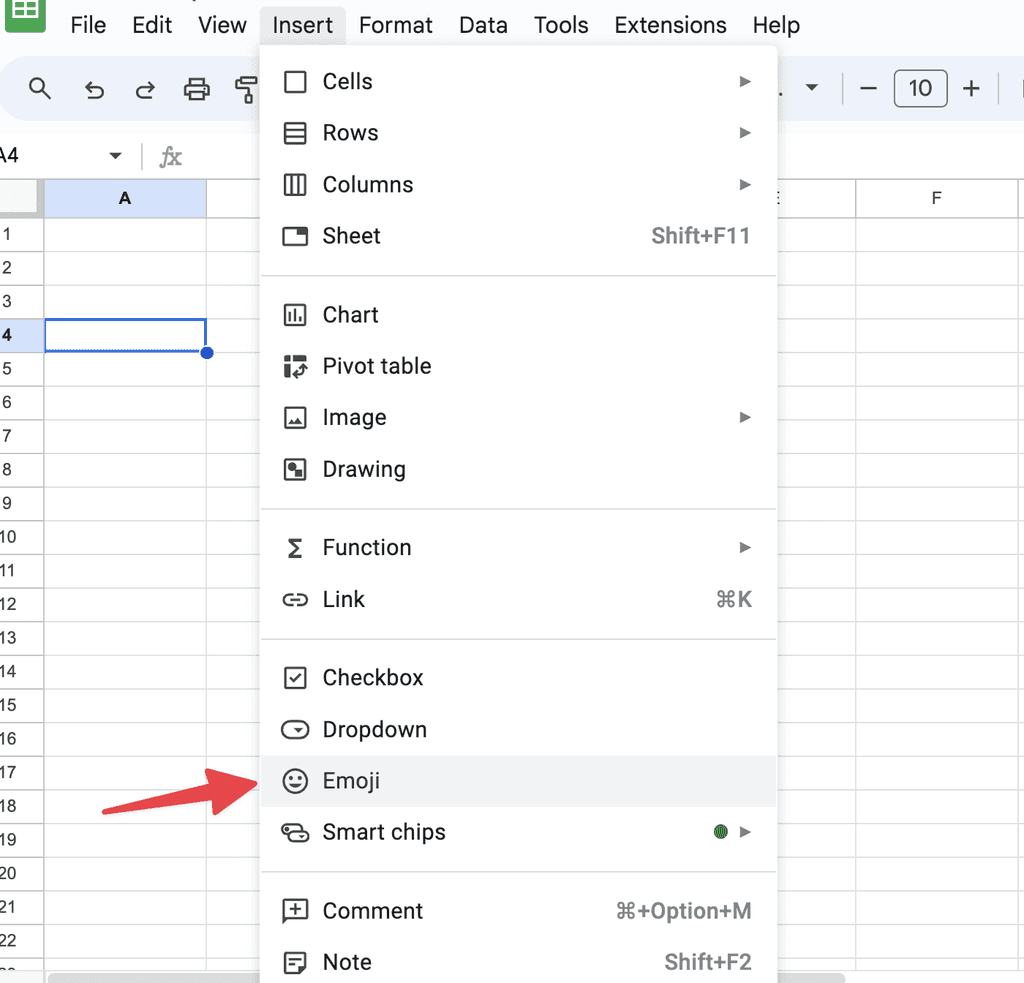Image resolution: width=1024 pixels, height=983 pixels.
Task: Open the View menu
Action: tap(222, 25)
